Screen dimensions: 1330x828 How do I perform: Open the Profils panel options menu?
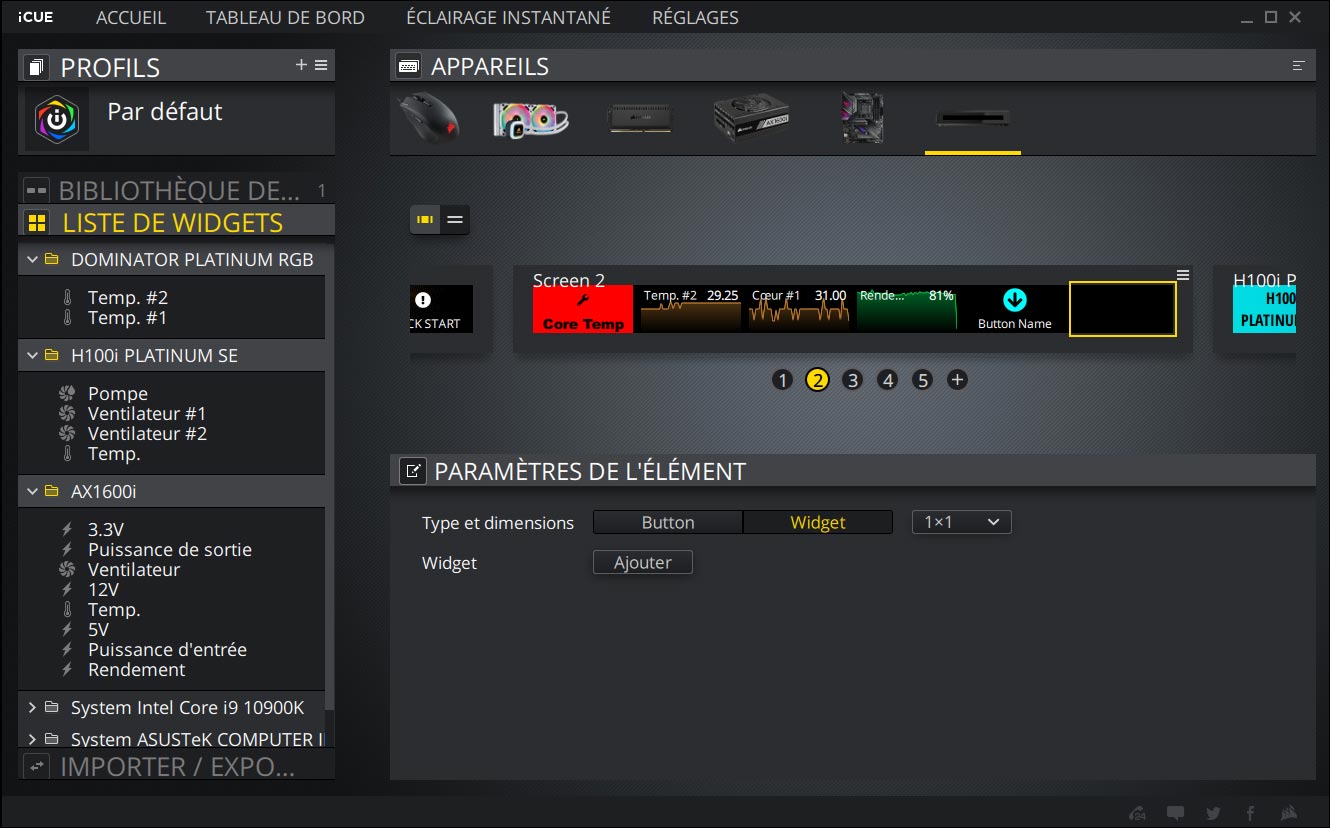(x=321, y=65)
